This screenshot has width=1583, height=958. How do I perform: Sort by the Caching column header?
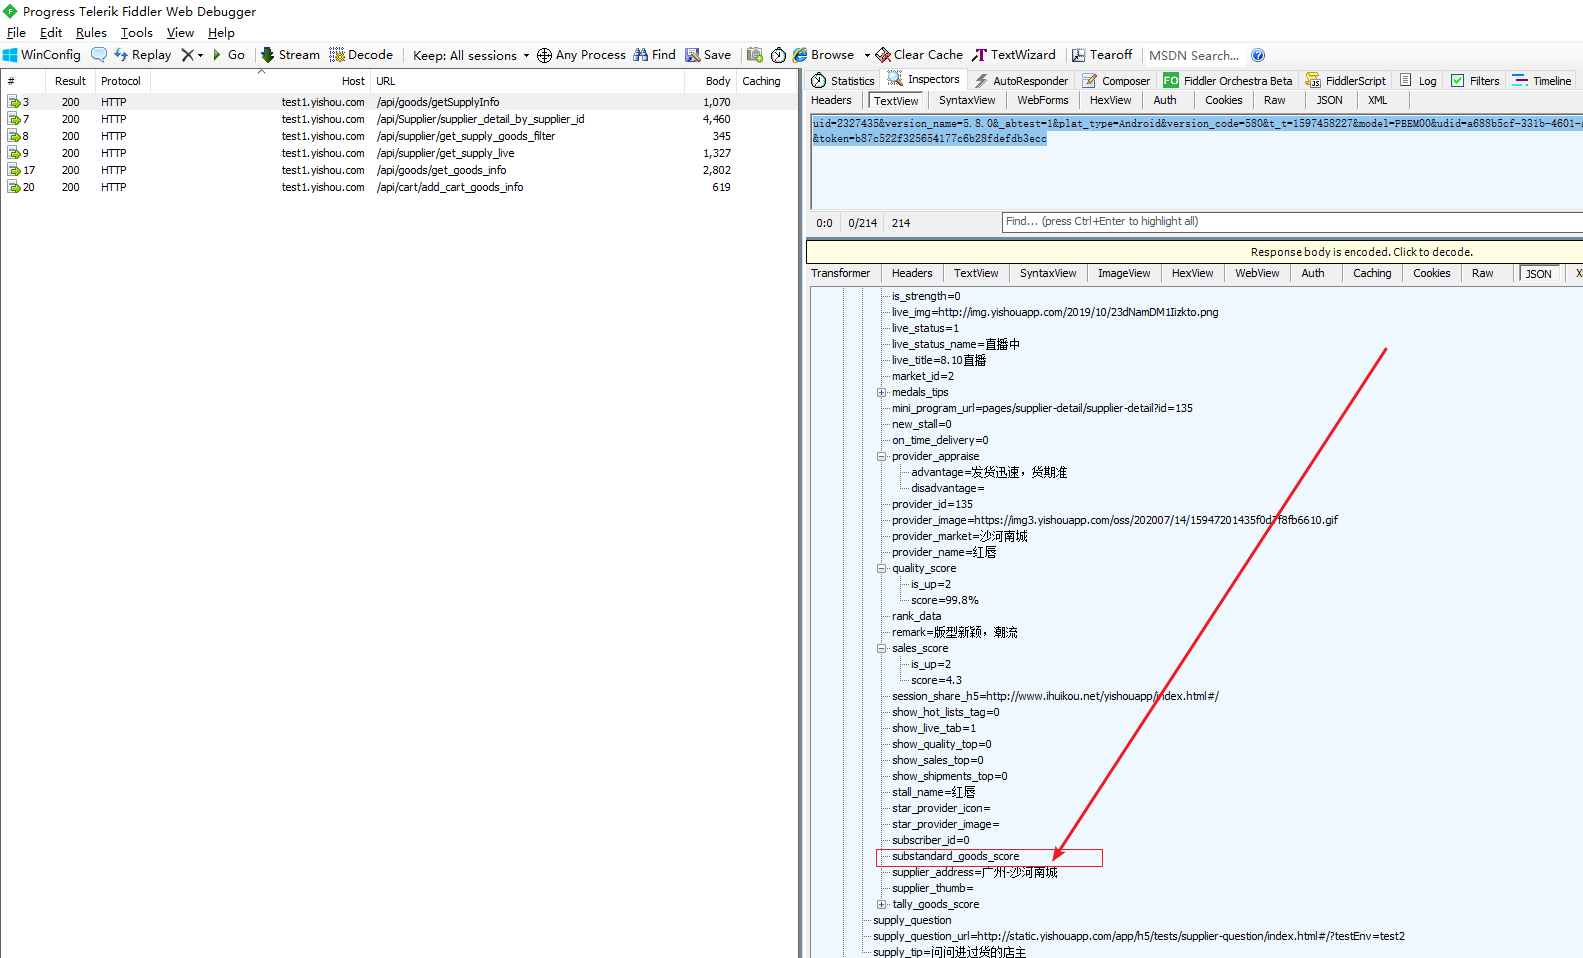[x=767, y=81]
